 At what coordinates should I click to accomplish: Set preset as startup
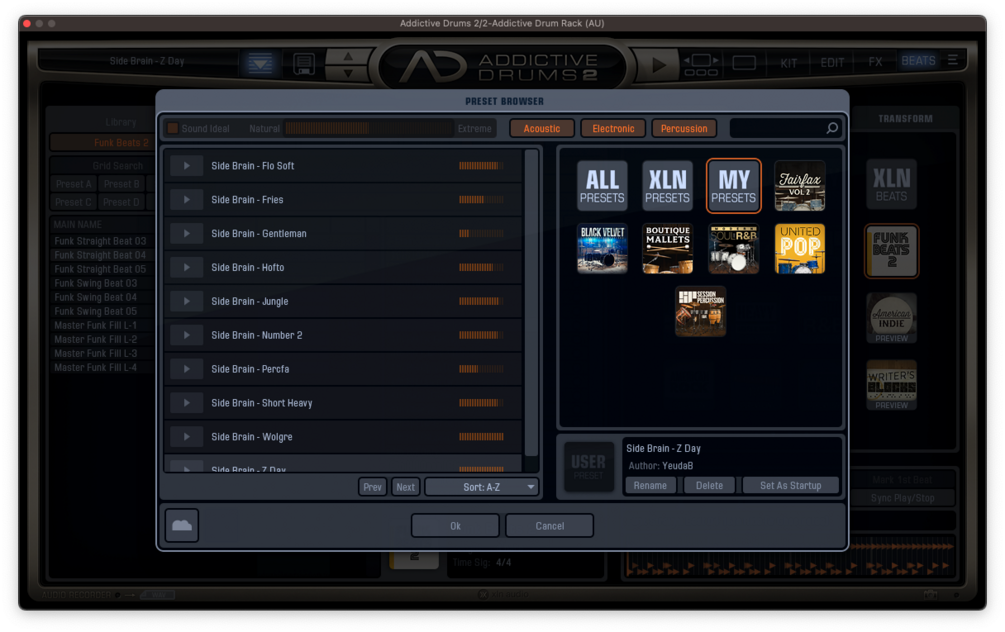coord(790,486)
